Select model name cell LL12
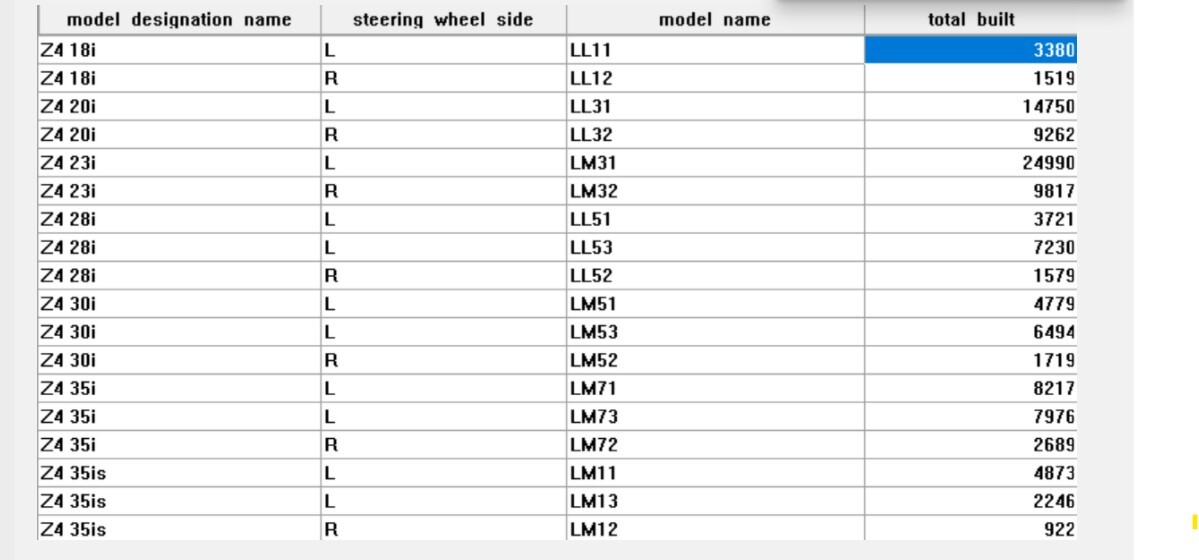The width and height of the screenshot is (1199, 560). pyautogui.click(x=715, y=77)
